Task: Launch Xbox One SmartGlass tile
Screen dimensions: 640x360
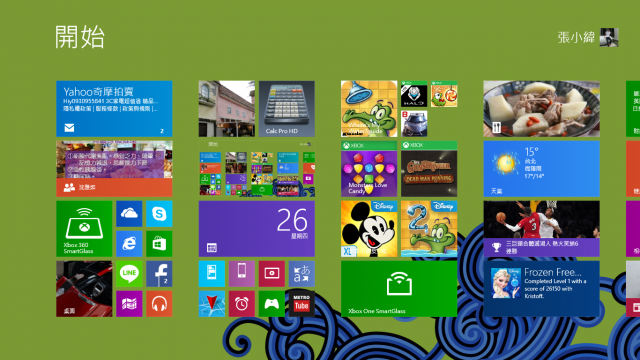Action: coord(399,289)
